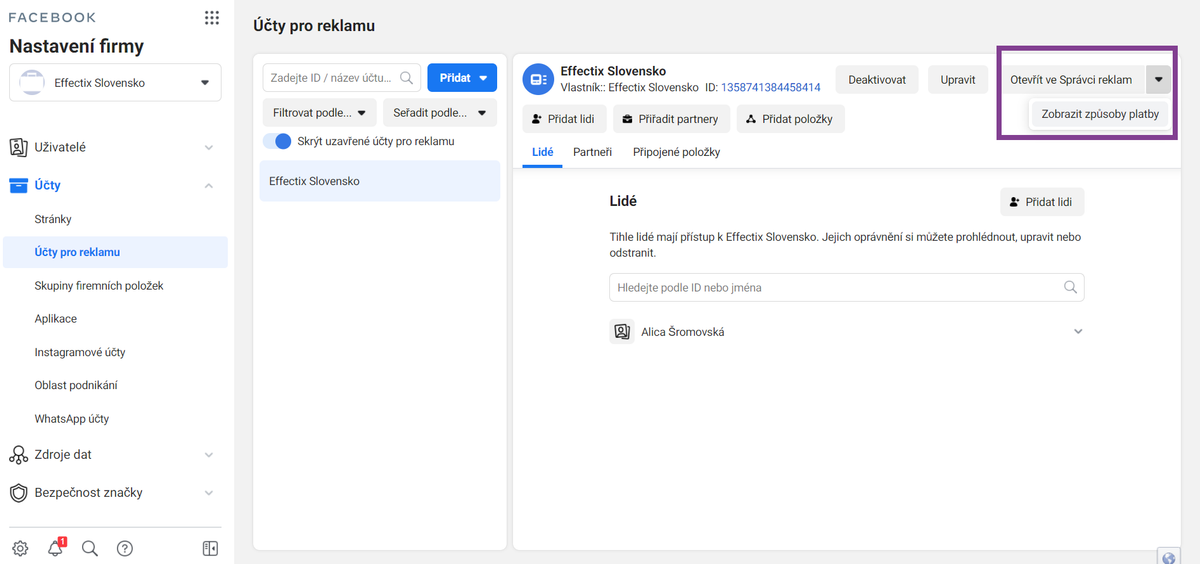
Task: Click the Alica Šromovská name
Action: pyautogui.click(x=682, y=331)
